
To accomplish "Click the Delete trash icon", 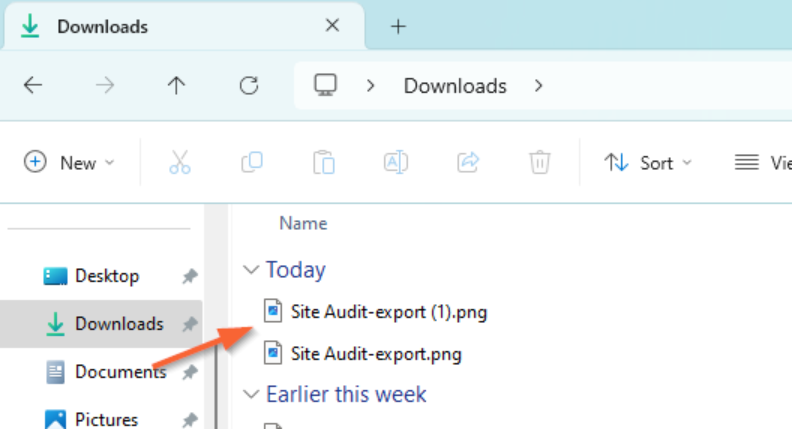I will click(539, 162).
